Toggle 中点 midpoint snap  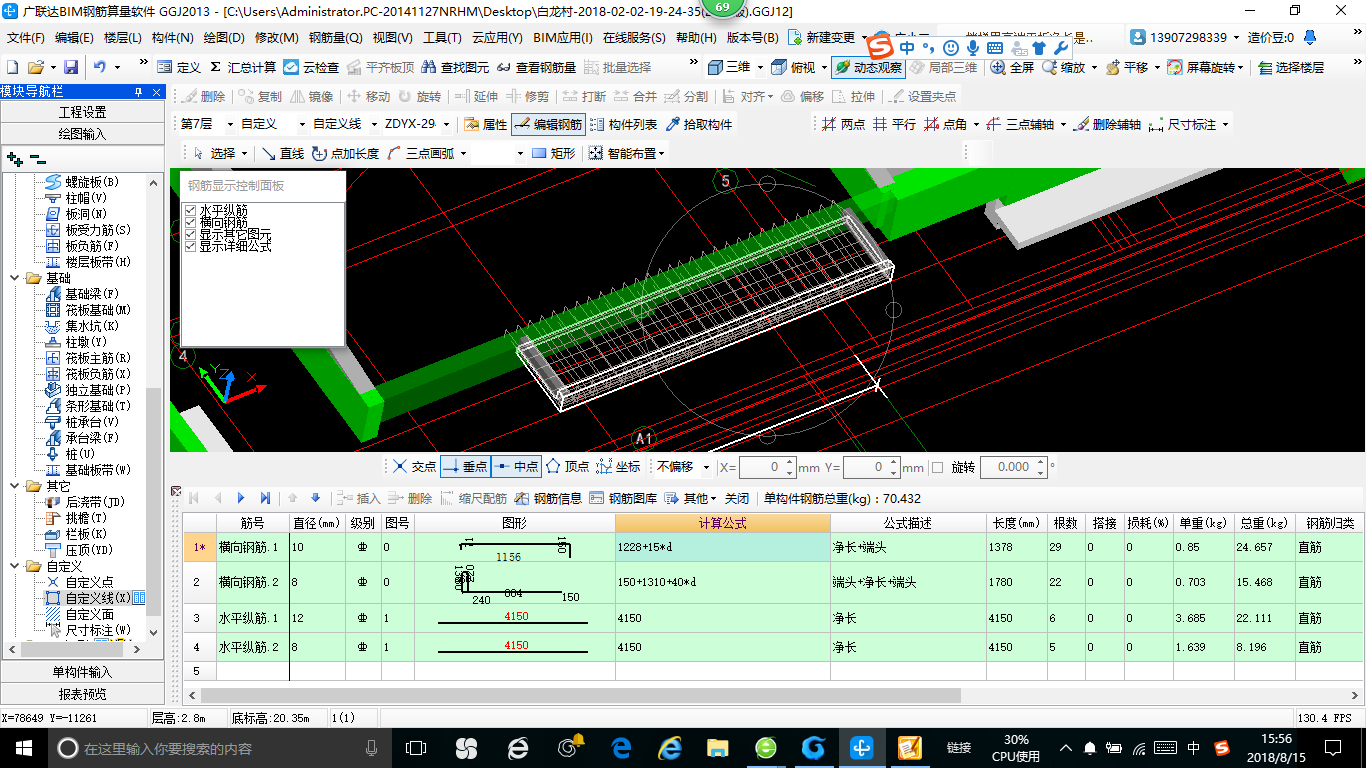pos(515,466)
